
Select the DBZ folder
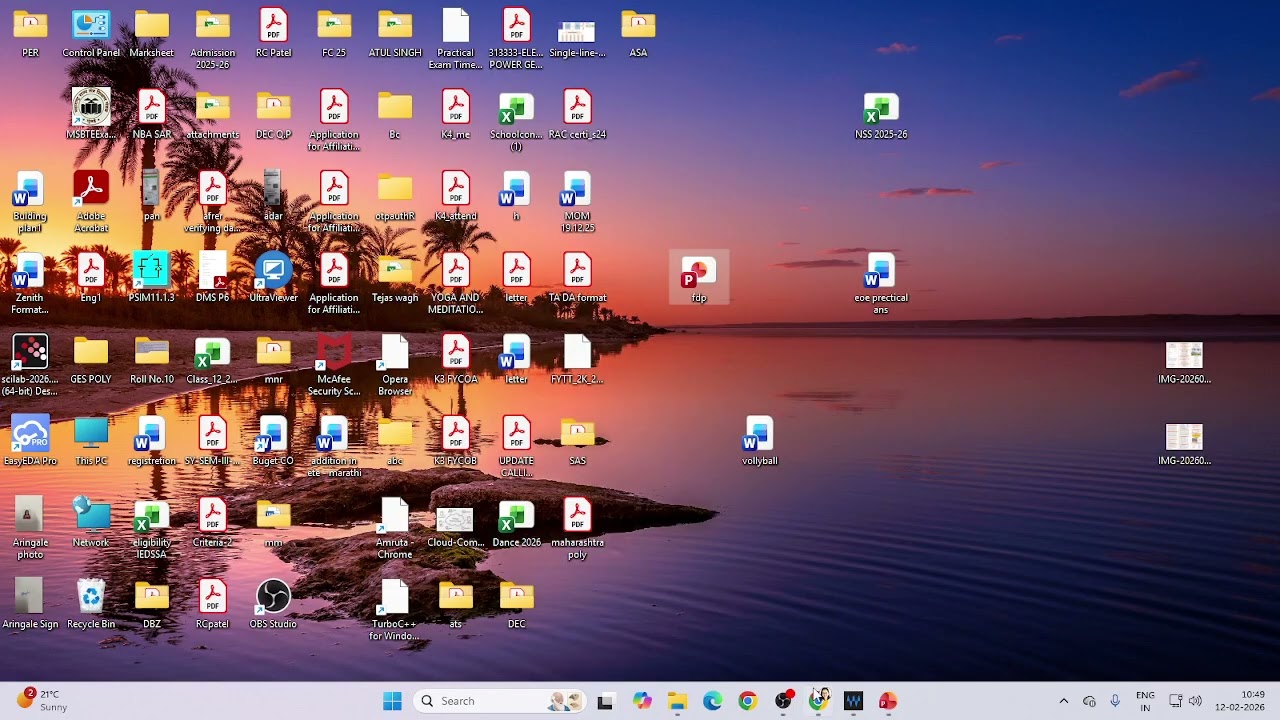pyautogui.click(x=152, y=604)
